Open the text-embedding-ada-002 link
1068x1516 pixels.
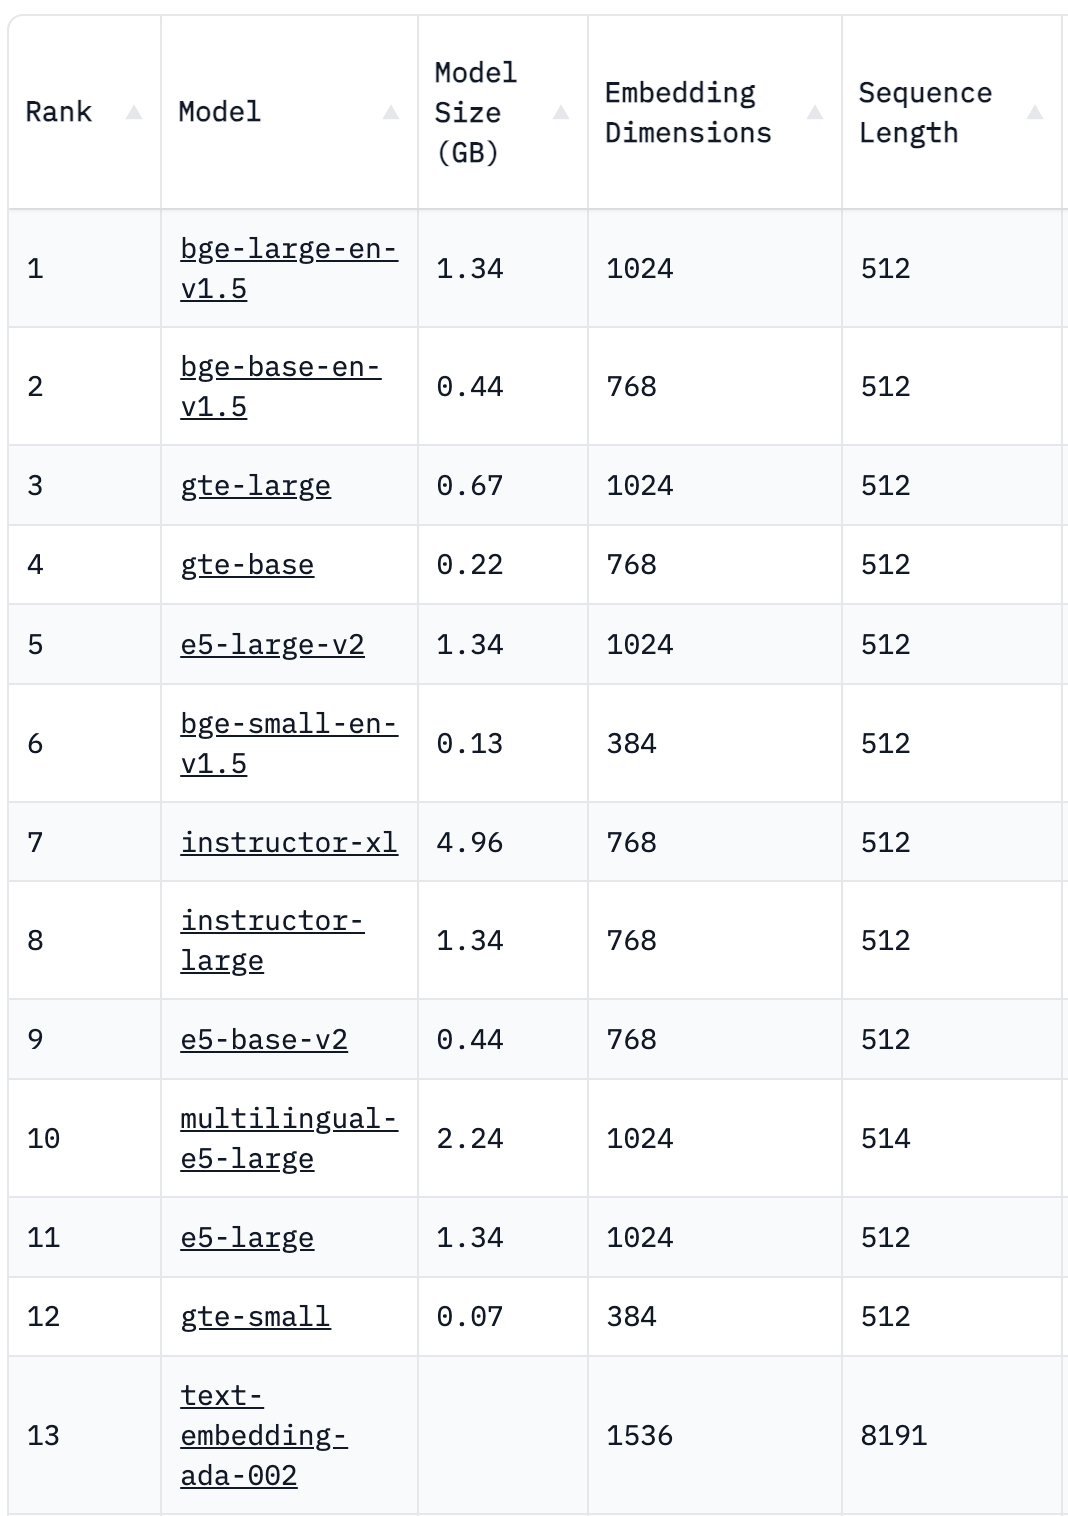tap(263, 1435)
